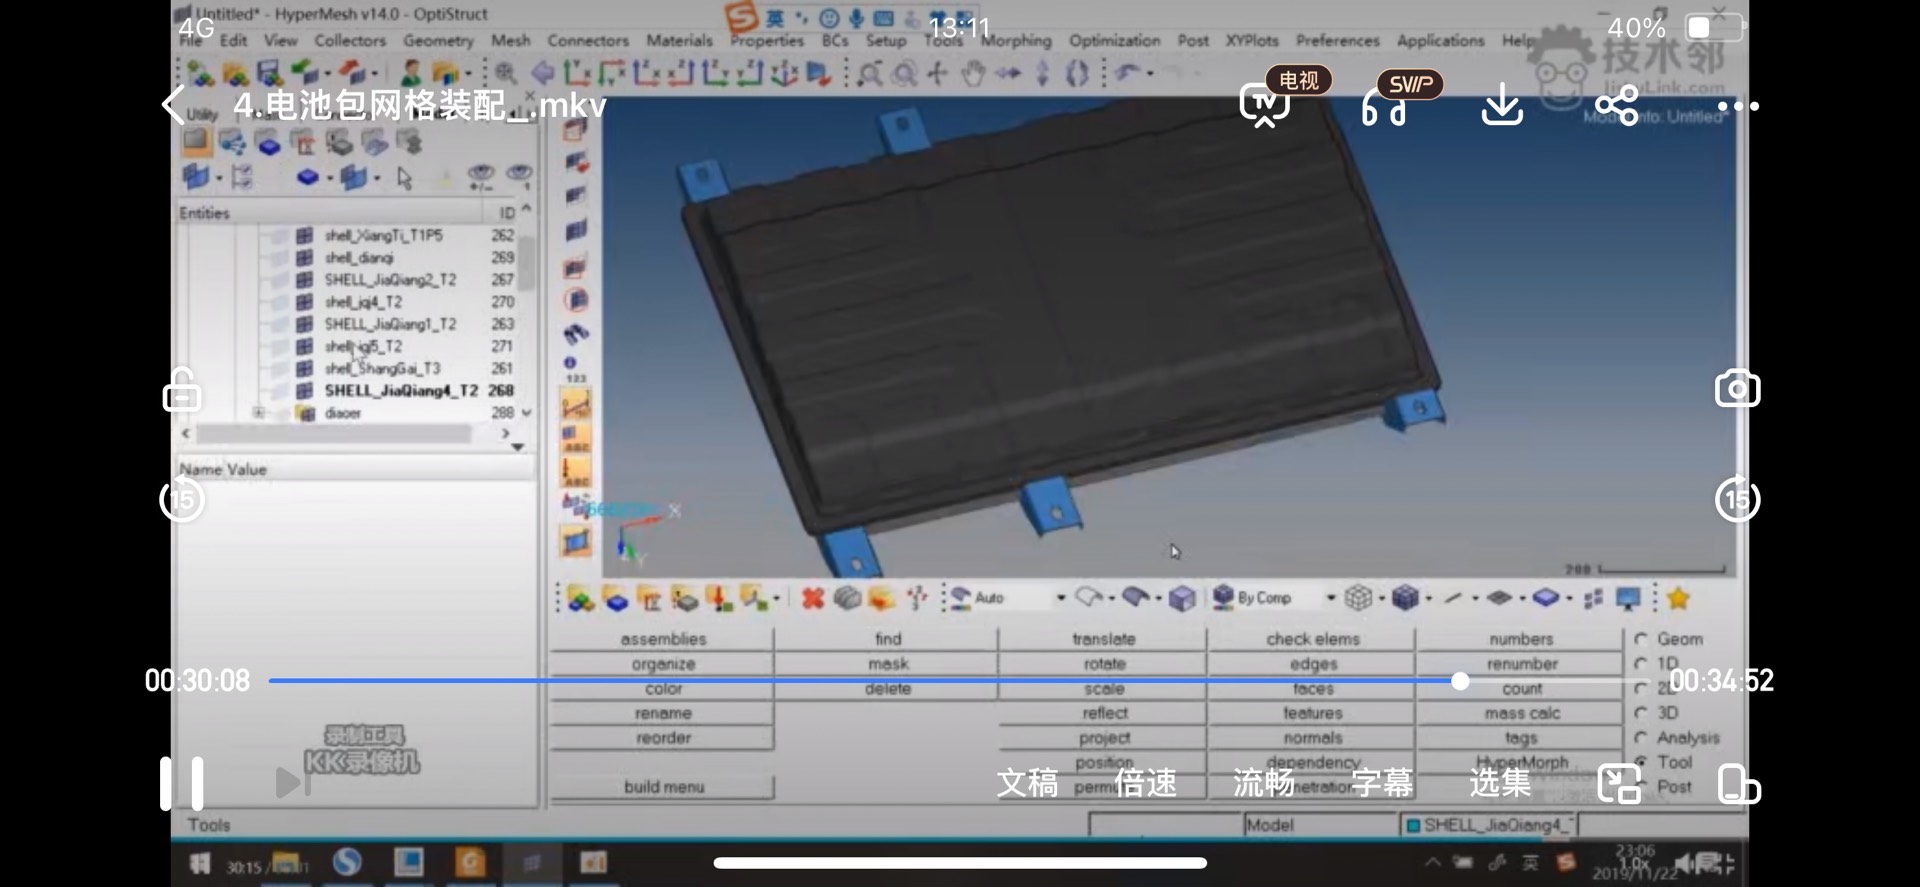Click the shaded blue cube display icon
Image resolution: width=1920 pixels, height=887 pixels.
1405,598
